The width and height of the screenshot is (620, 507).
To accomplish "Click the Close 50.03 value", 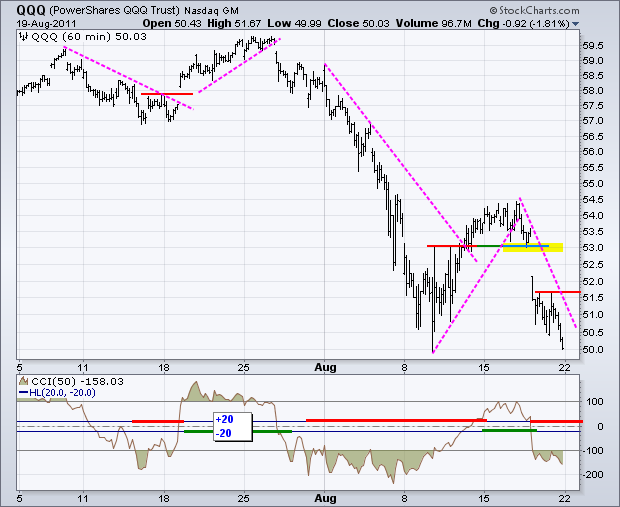I will [359, 23].
